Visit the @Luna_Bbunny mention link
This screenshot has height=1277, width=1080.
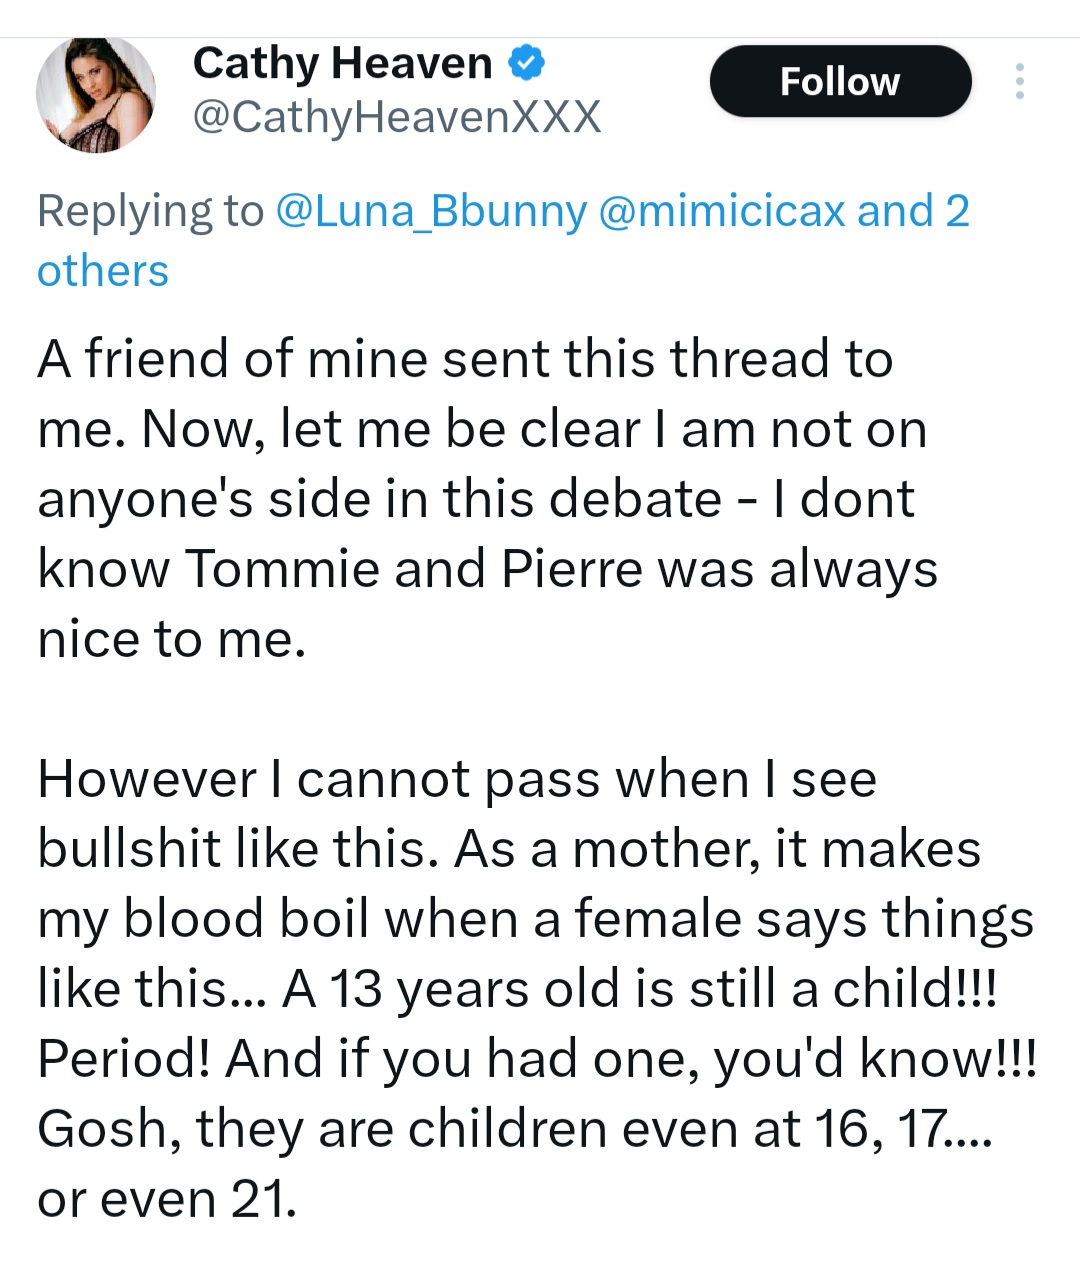430,211
